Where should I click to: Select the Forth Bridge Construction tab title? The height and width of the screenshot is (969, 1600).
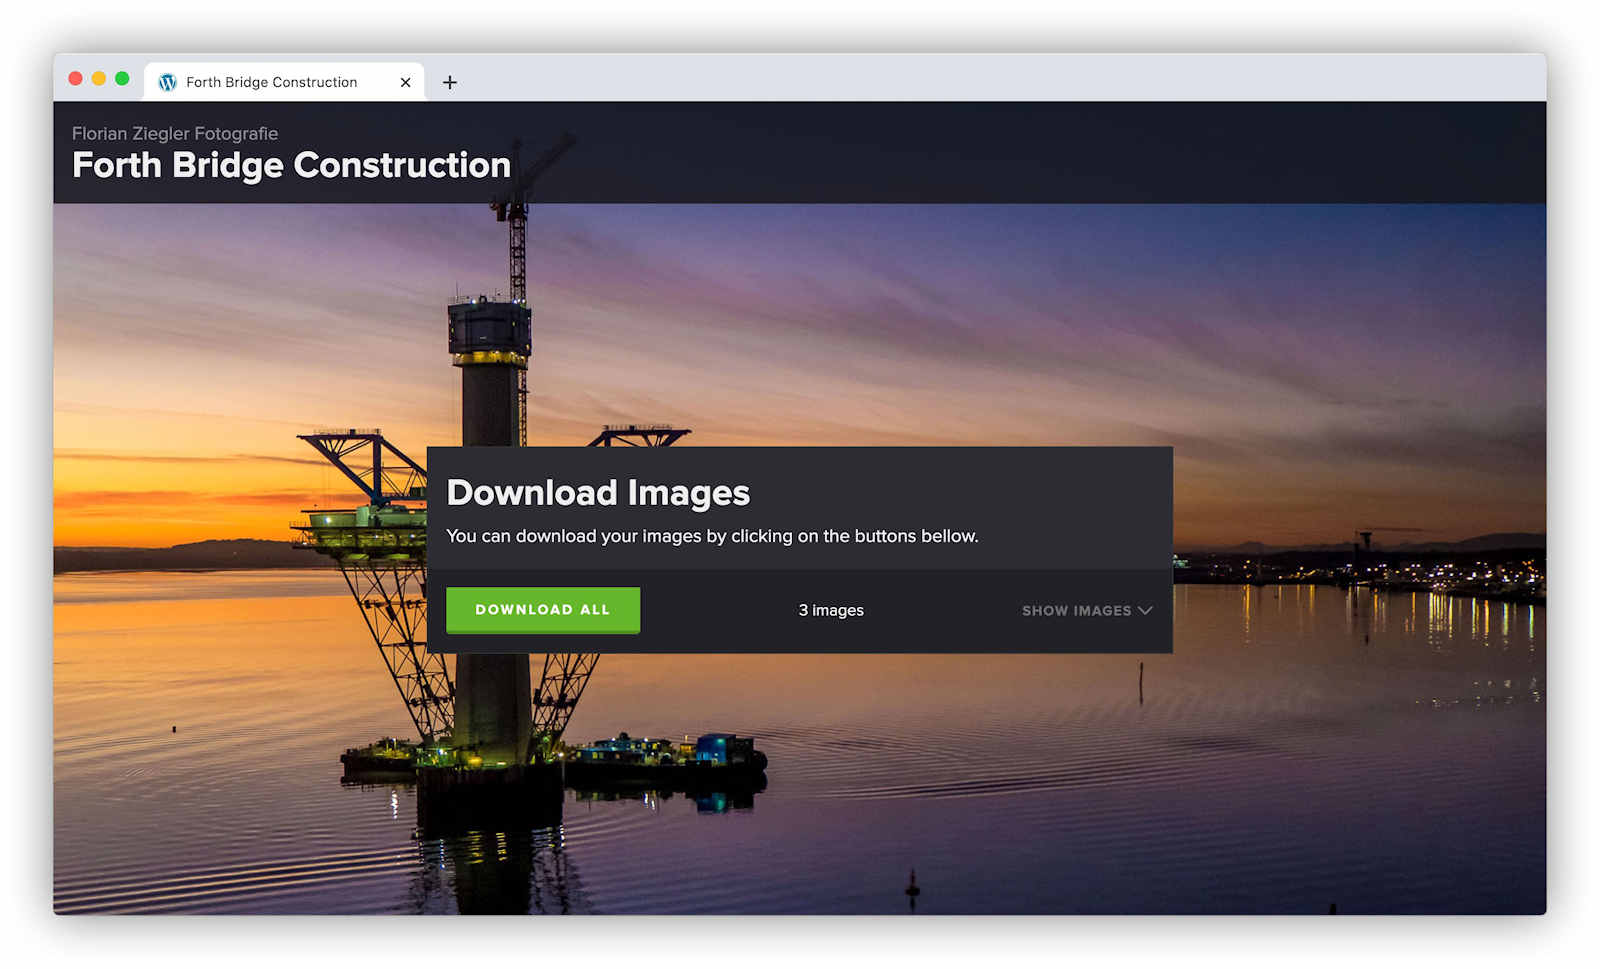click(x=271, y=82)
